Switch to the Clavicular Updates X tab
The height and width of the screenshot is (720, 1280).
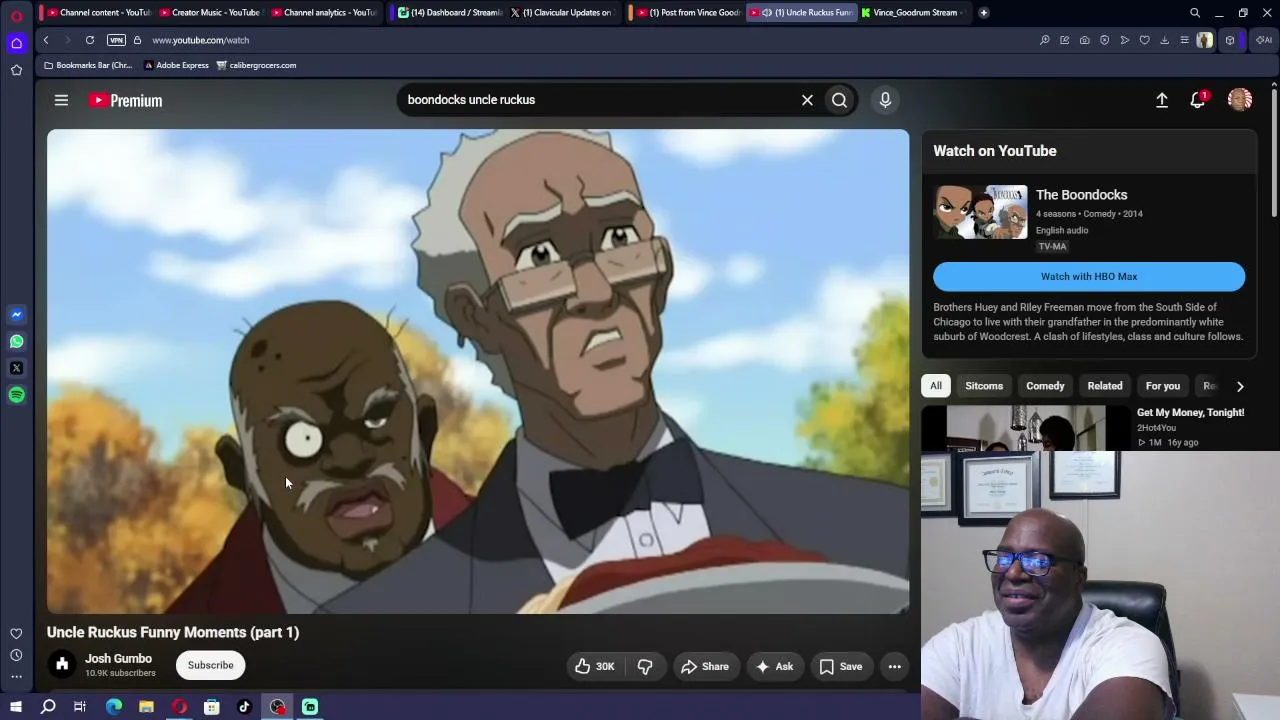pos(562,13)
